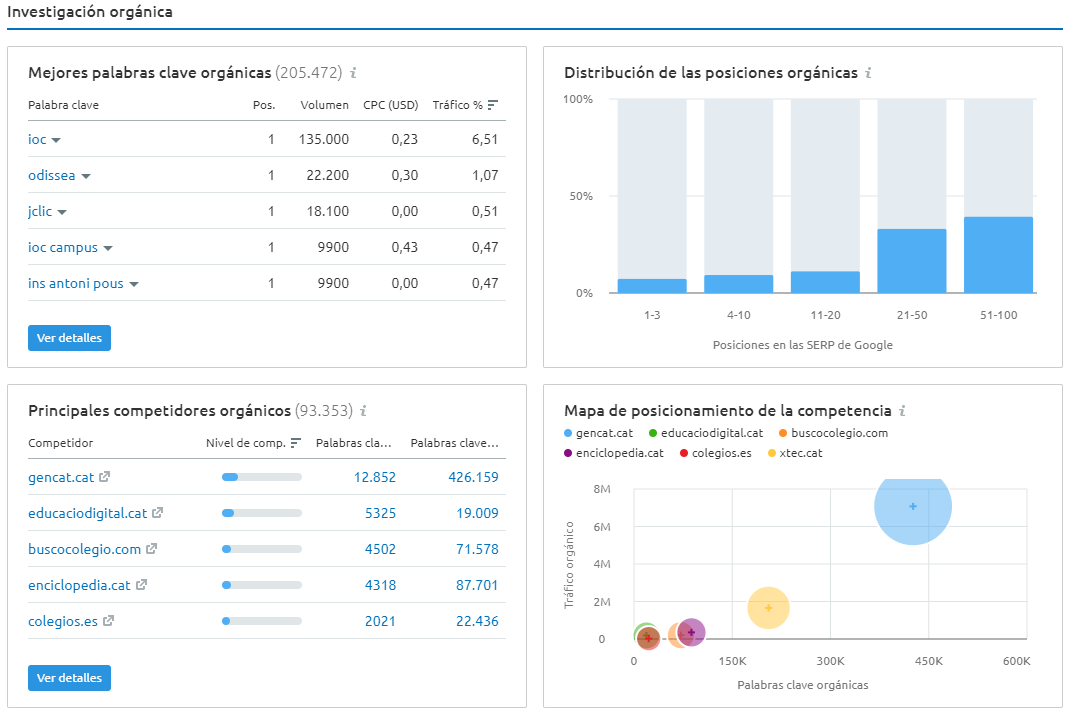The height and width of the screenshot is (712, 1076).
Task: Open external link icon next to educaciodigital.cat
Action: pos(157,513)
